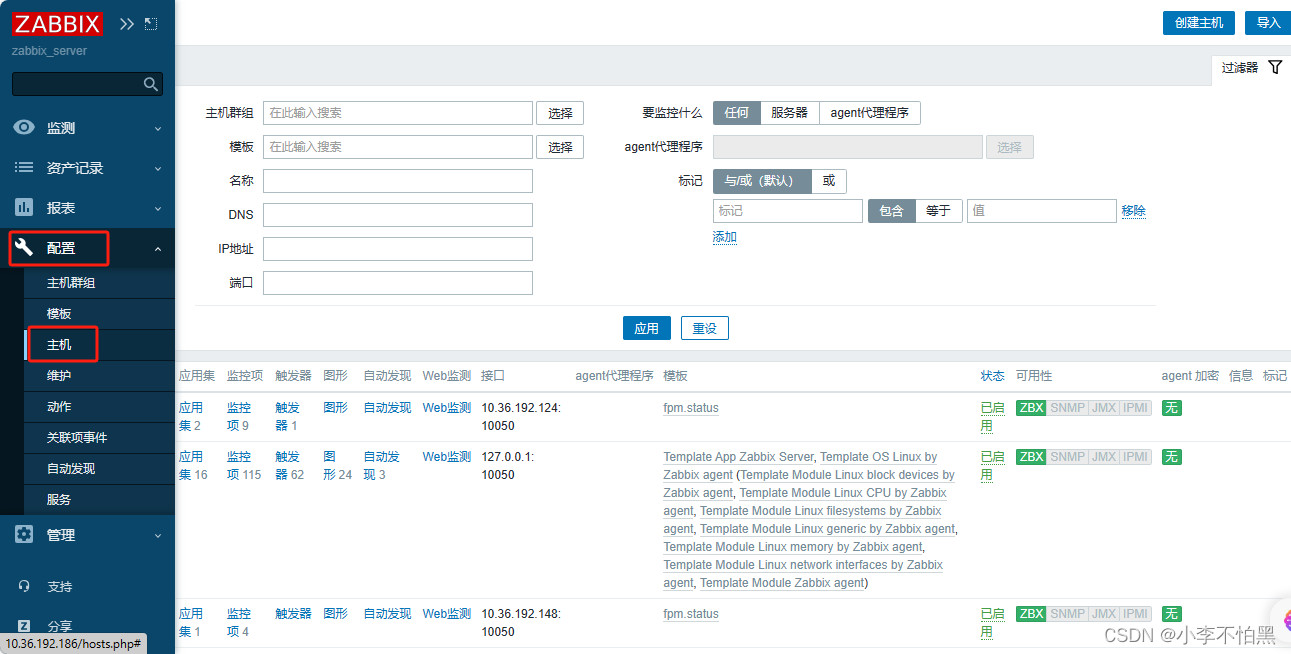Open 动作 in the sidebar
The width and height of the screenshot is (1291, 654).
pos(59,407)
